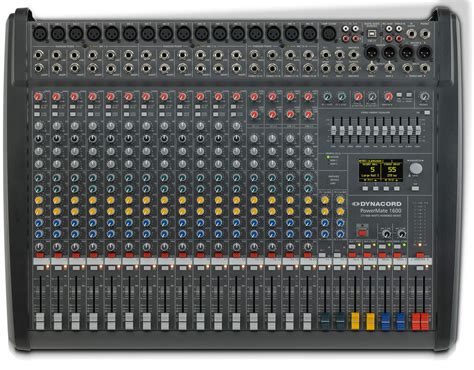
Task: Click the channel 1 pan knob above the mute button
Action: [39, 247]
